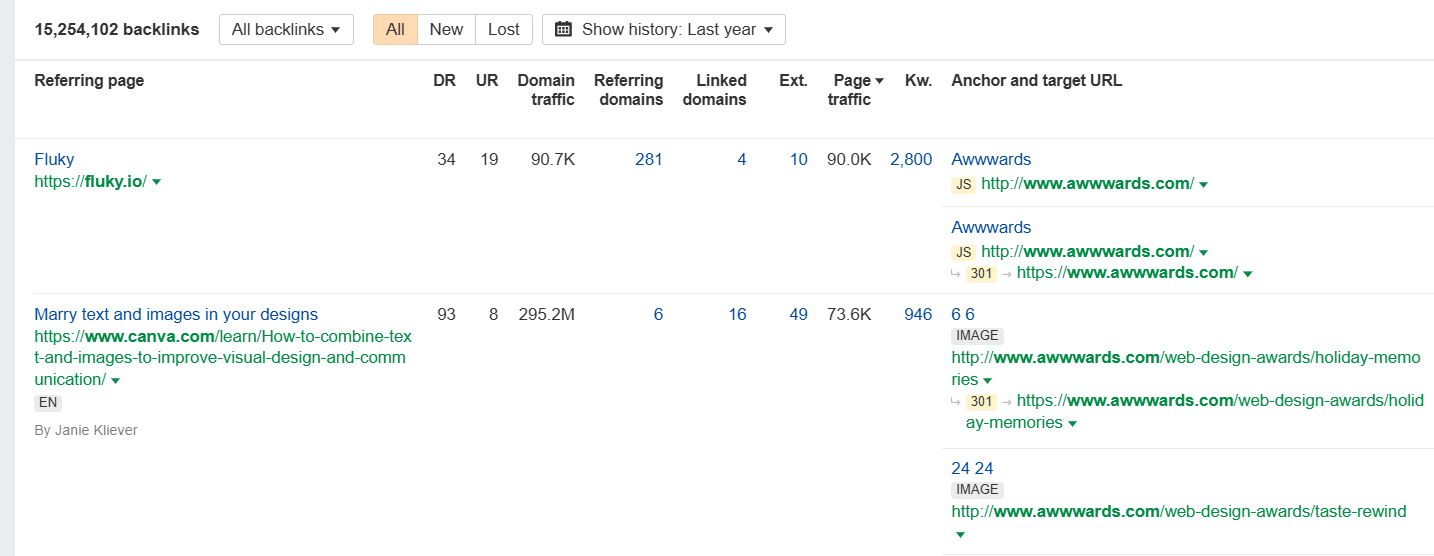Click DR value 34 for Fluky

click(x=446, y=159)
